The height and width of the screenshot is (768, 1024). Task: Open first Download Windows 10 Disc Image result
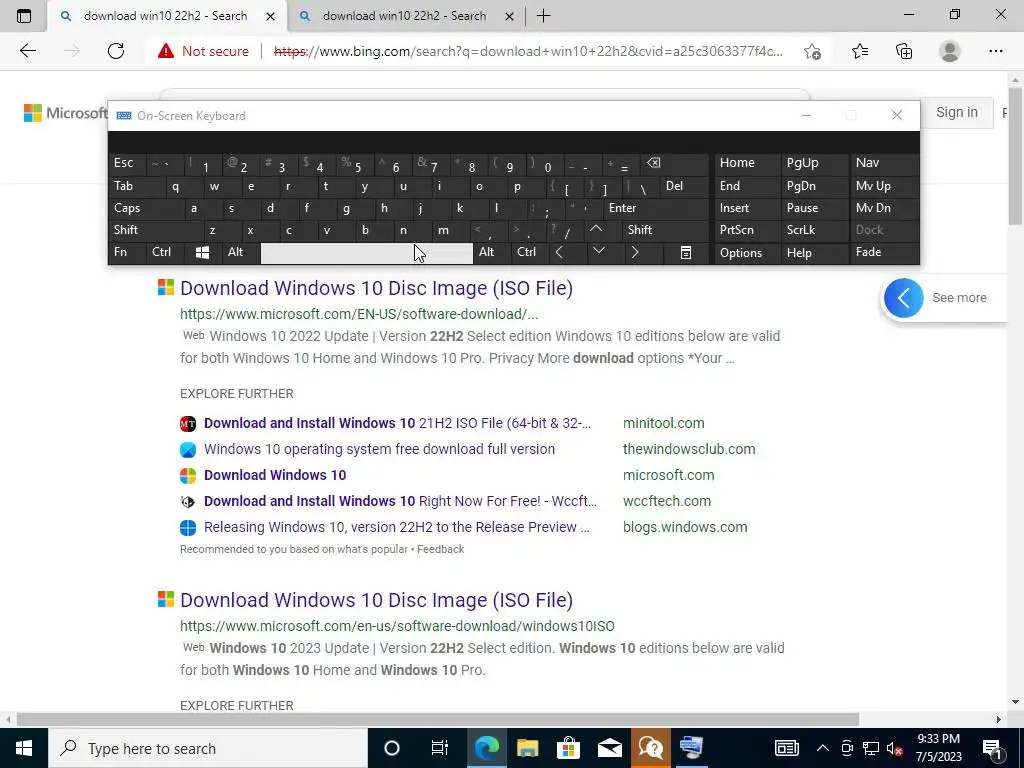[376, 288]
